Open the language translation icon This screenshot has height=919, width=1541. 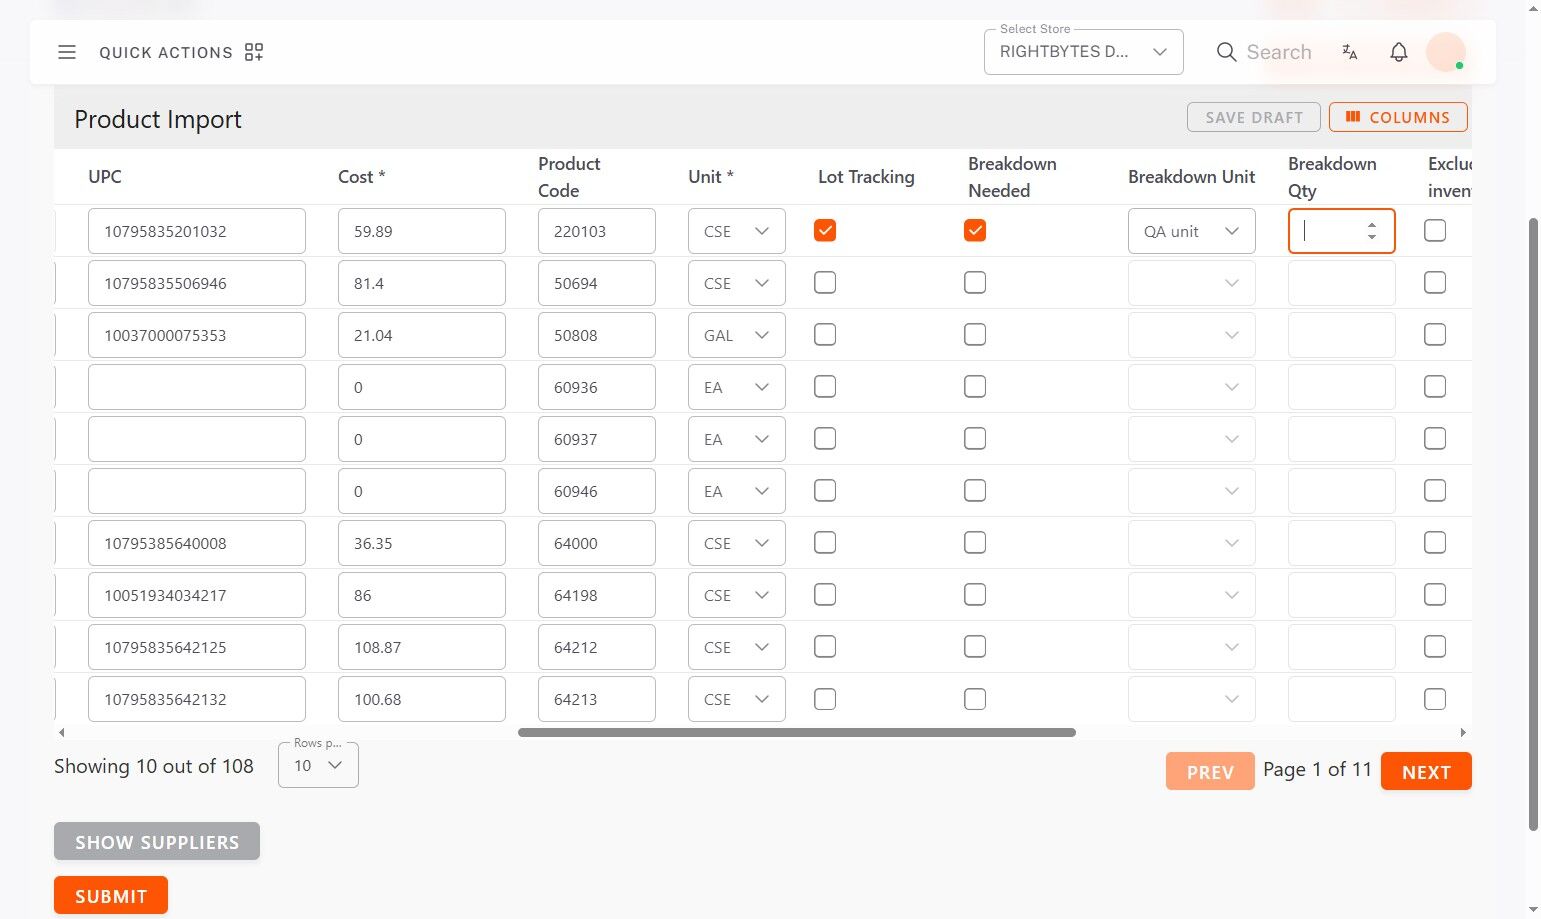pos(1350,52)
